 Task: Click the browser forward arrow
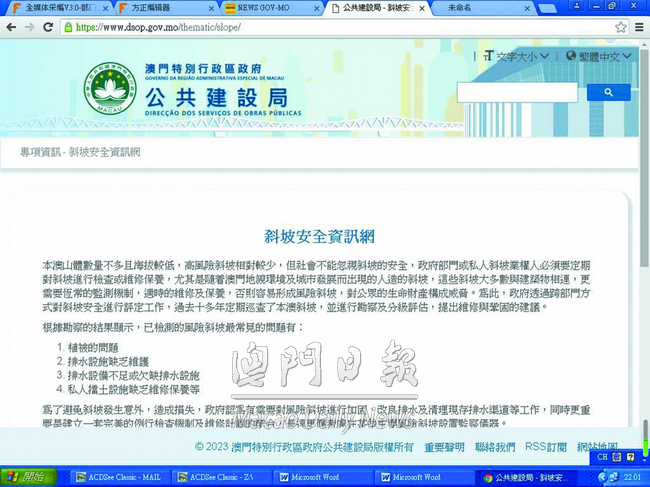point(31,27)
